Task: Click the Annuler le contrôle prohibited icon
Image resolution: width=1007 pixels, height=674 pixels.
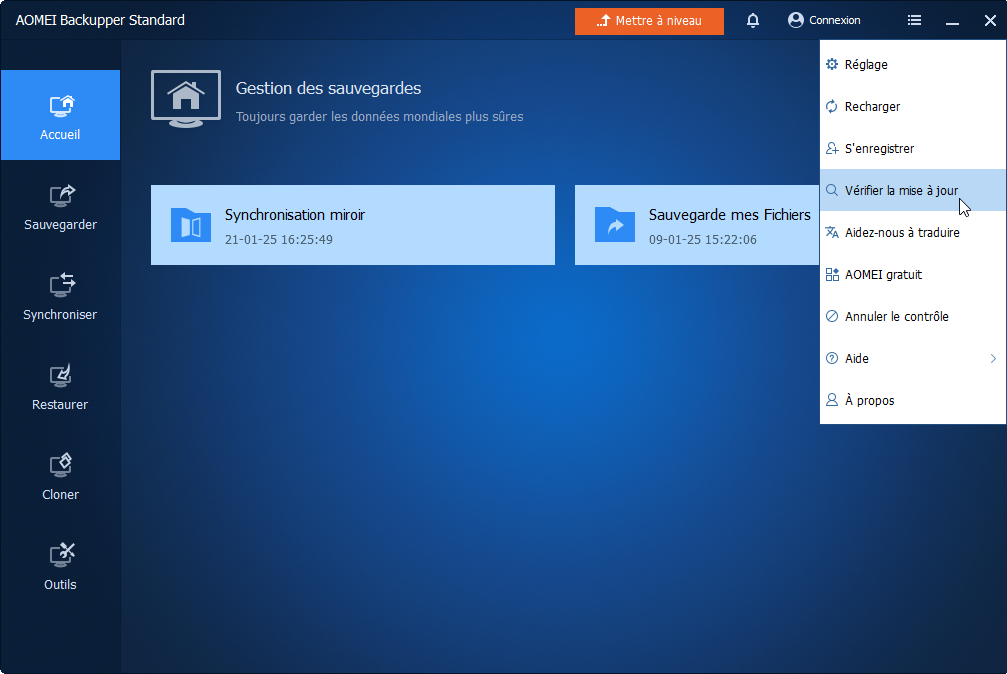Action: point(832,316)
